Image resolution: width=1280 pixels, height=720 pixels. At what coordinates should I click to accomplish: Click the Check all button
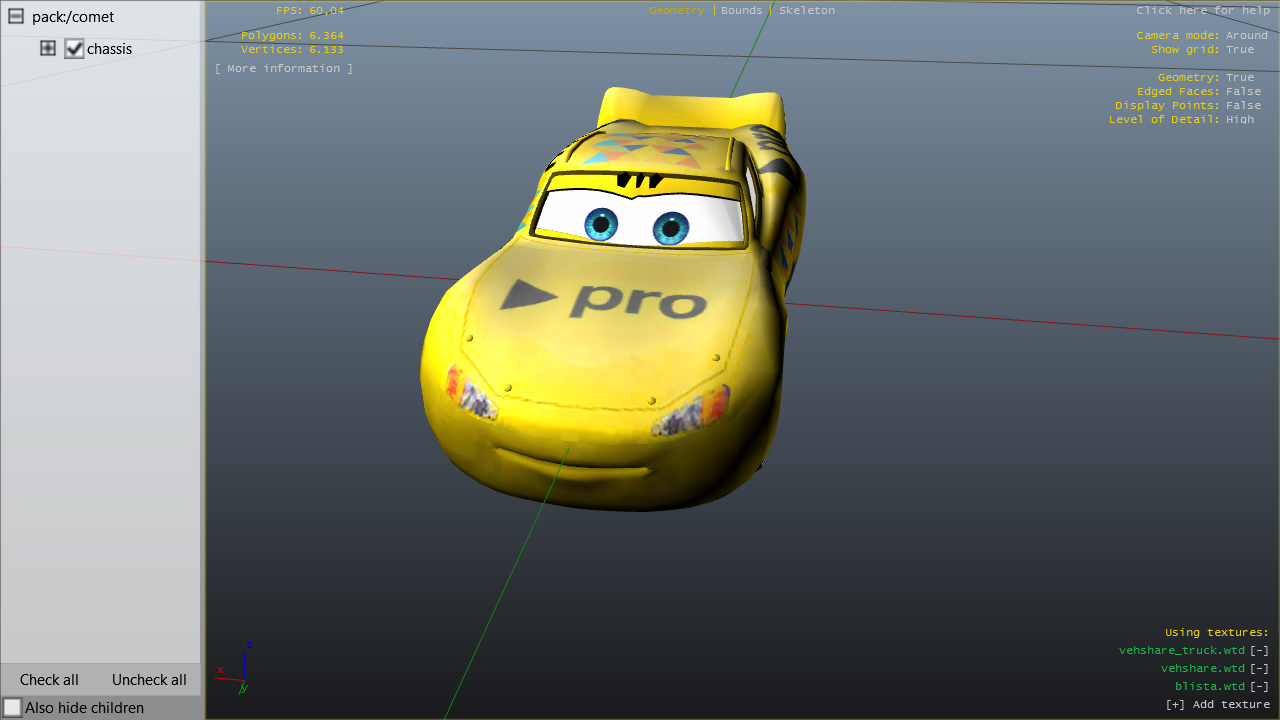click(x=49, y=679)
